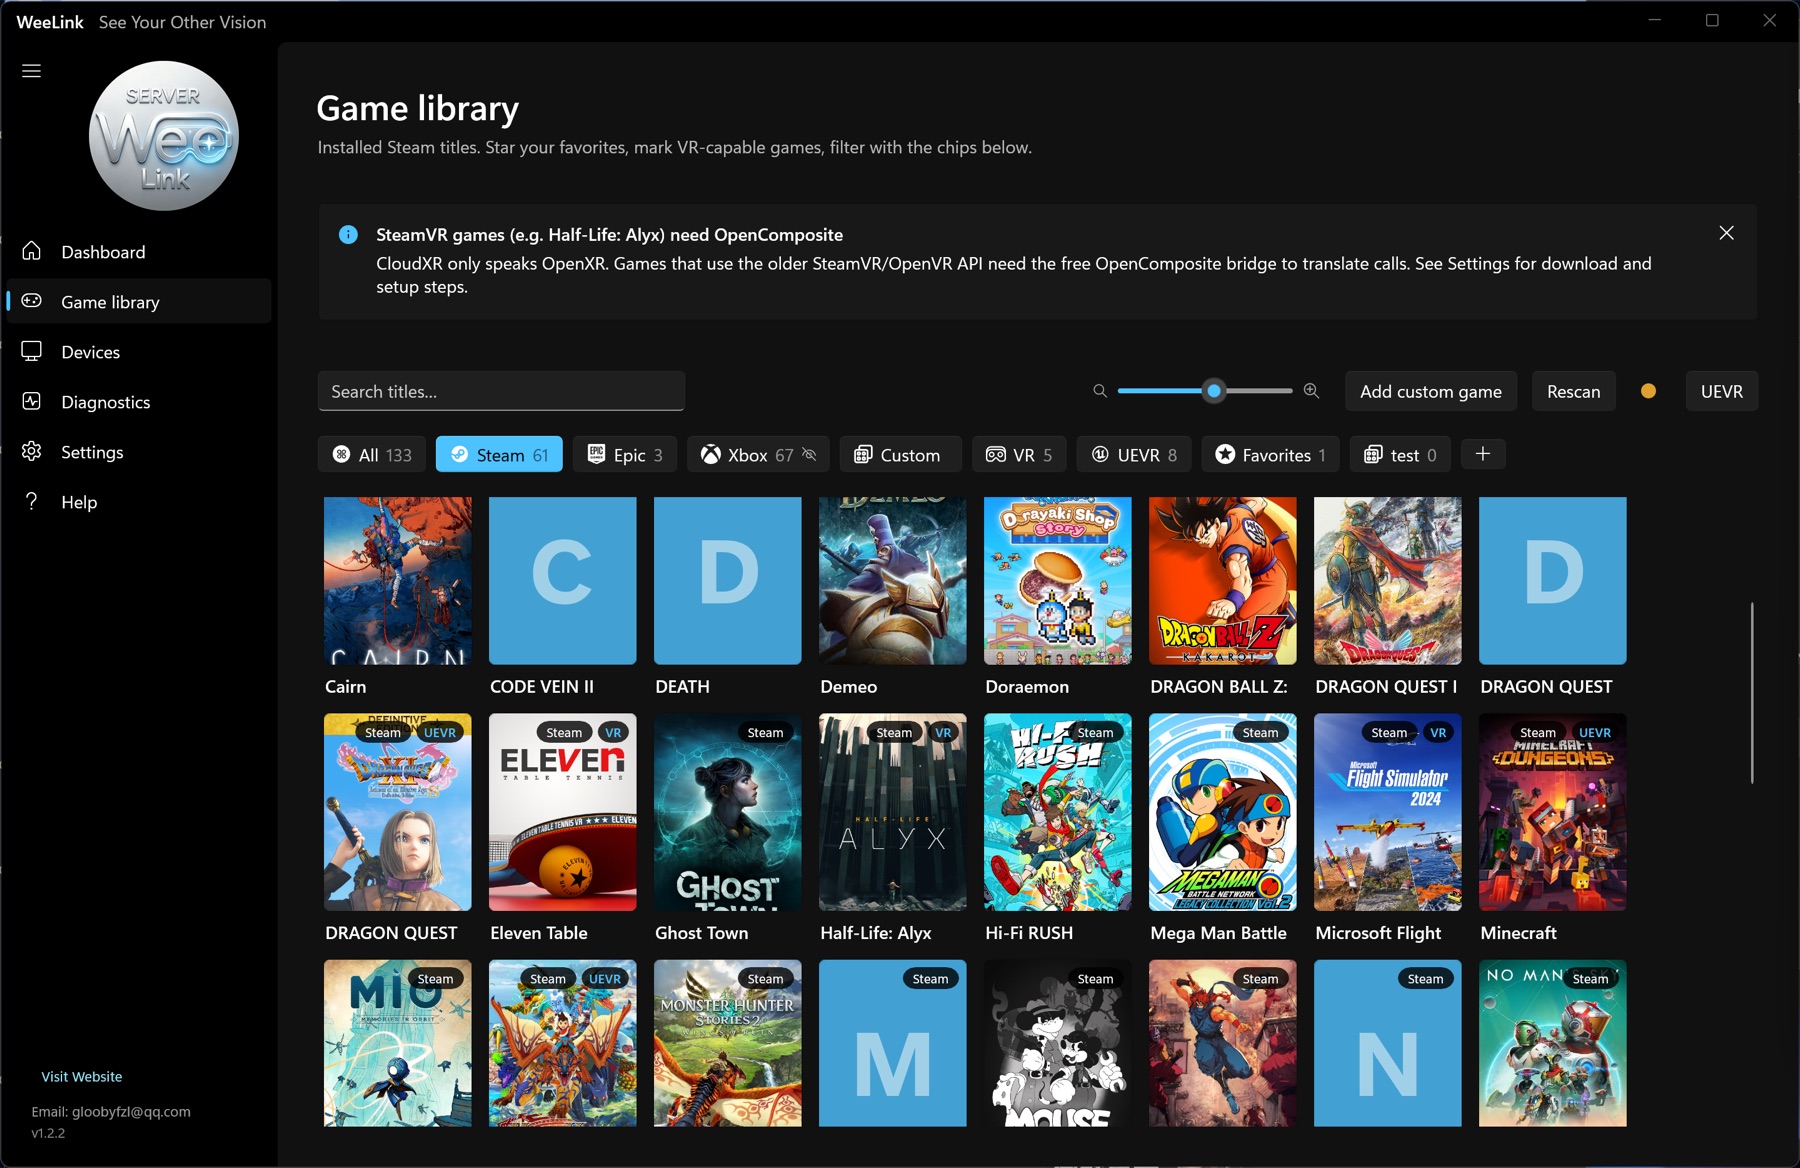Image resolution: width=1800 pixels, height=1168 pixels.
Task: Select the Epic 3 filter chip
Action: click(625, 454)
